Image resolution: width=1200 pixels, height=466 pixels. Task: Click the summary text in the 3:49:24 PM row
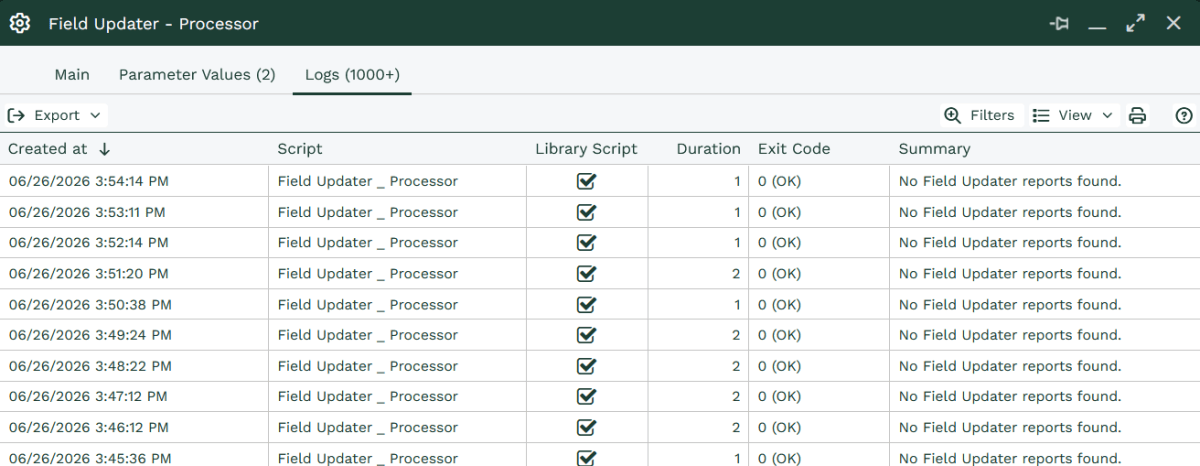coord(1010,335)
